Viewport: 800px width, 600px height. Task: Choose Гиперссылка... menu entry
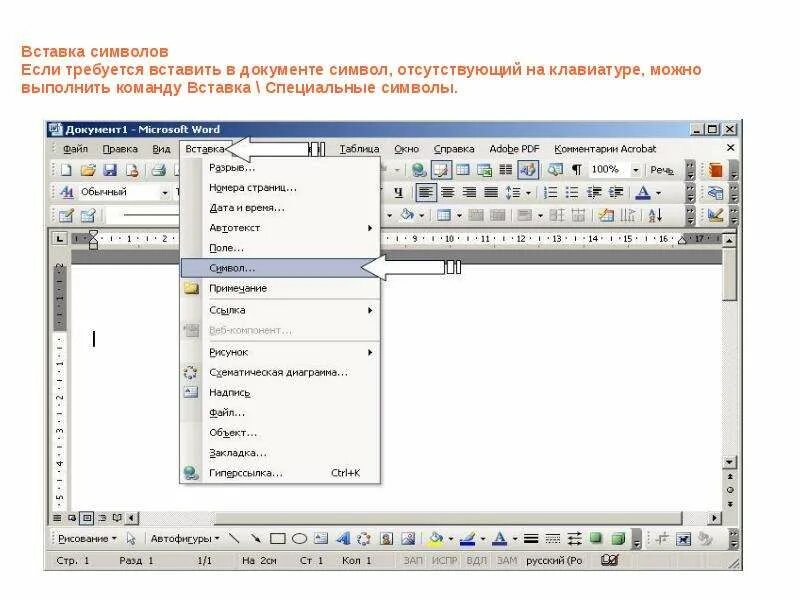[x=280, y=473]
